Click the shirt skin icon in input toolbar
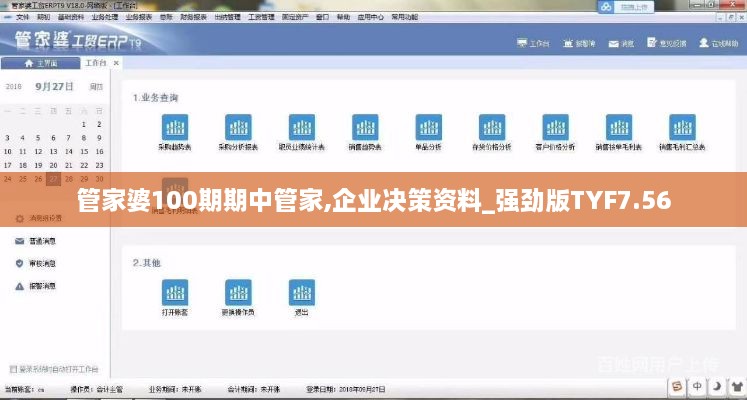Viewport: 747px width, 400px height. click(737, 386)
